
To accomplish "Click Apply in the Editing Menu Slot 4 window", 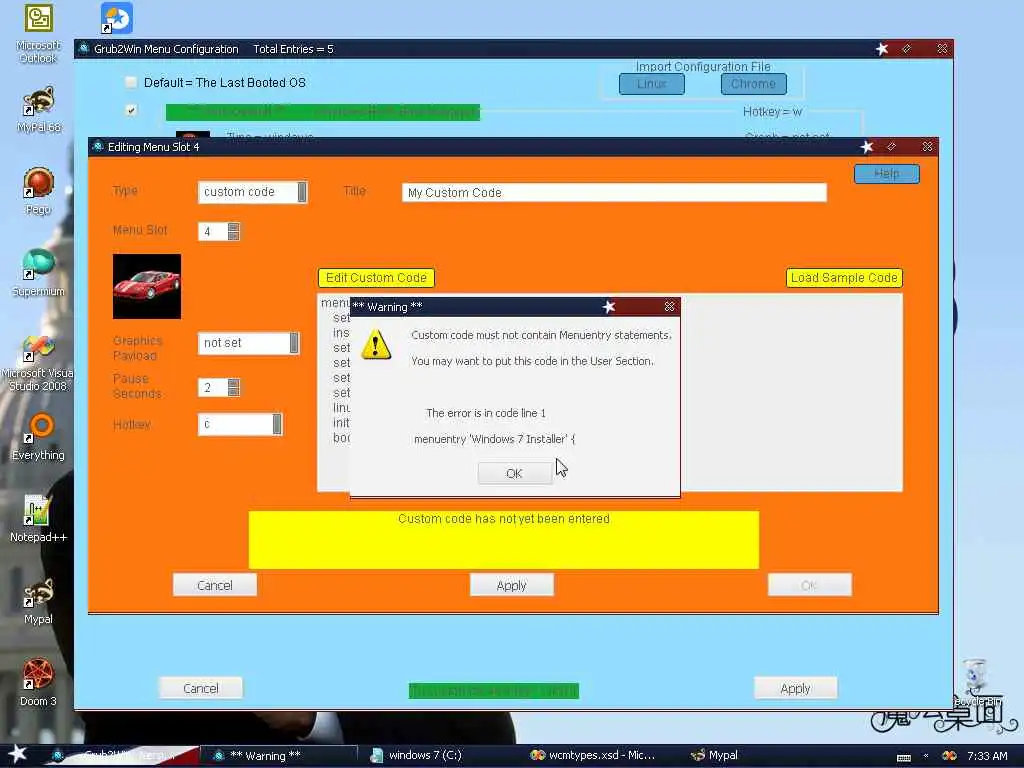I will pos(511,585).
